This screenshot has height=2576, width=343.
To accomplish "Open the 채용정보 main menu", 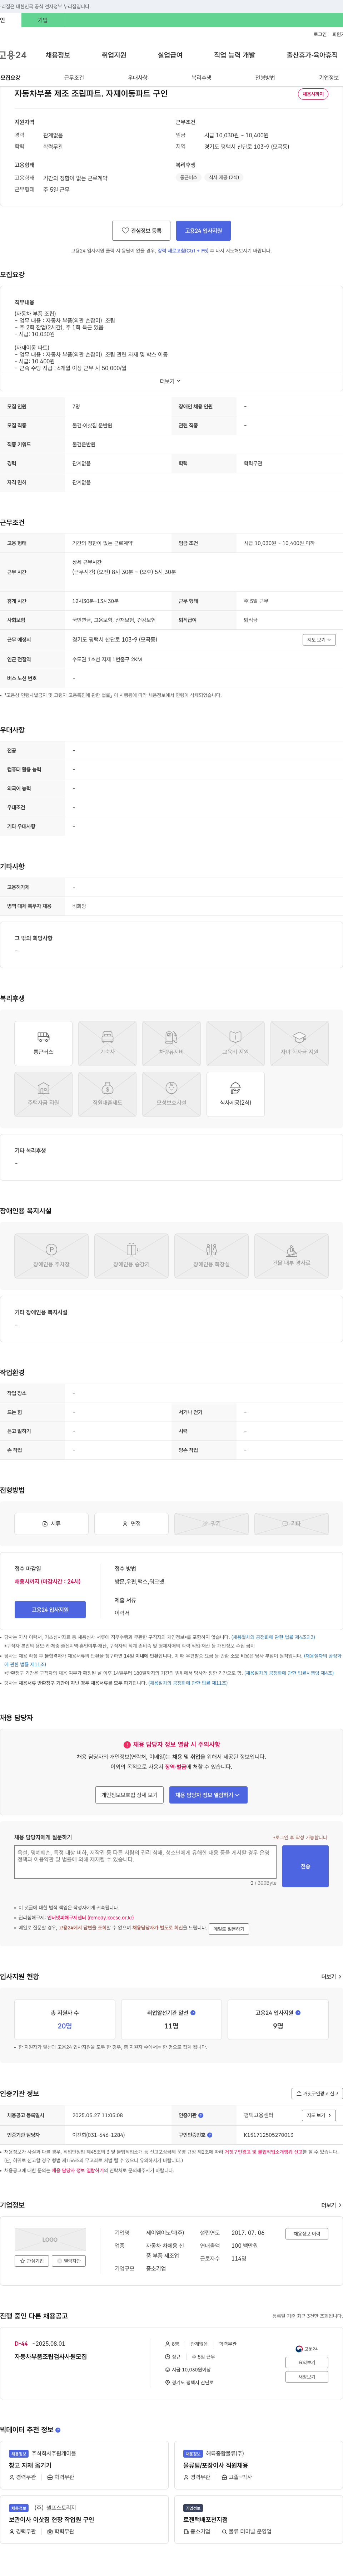I will click(x=58, y=55).
